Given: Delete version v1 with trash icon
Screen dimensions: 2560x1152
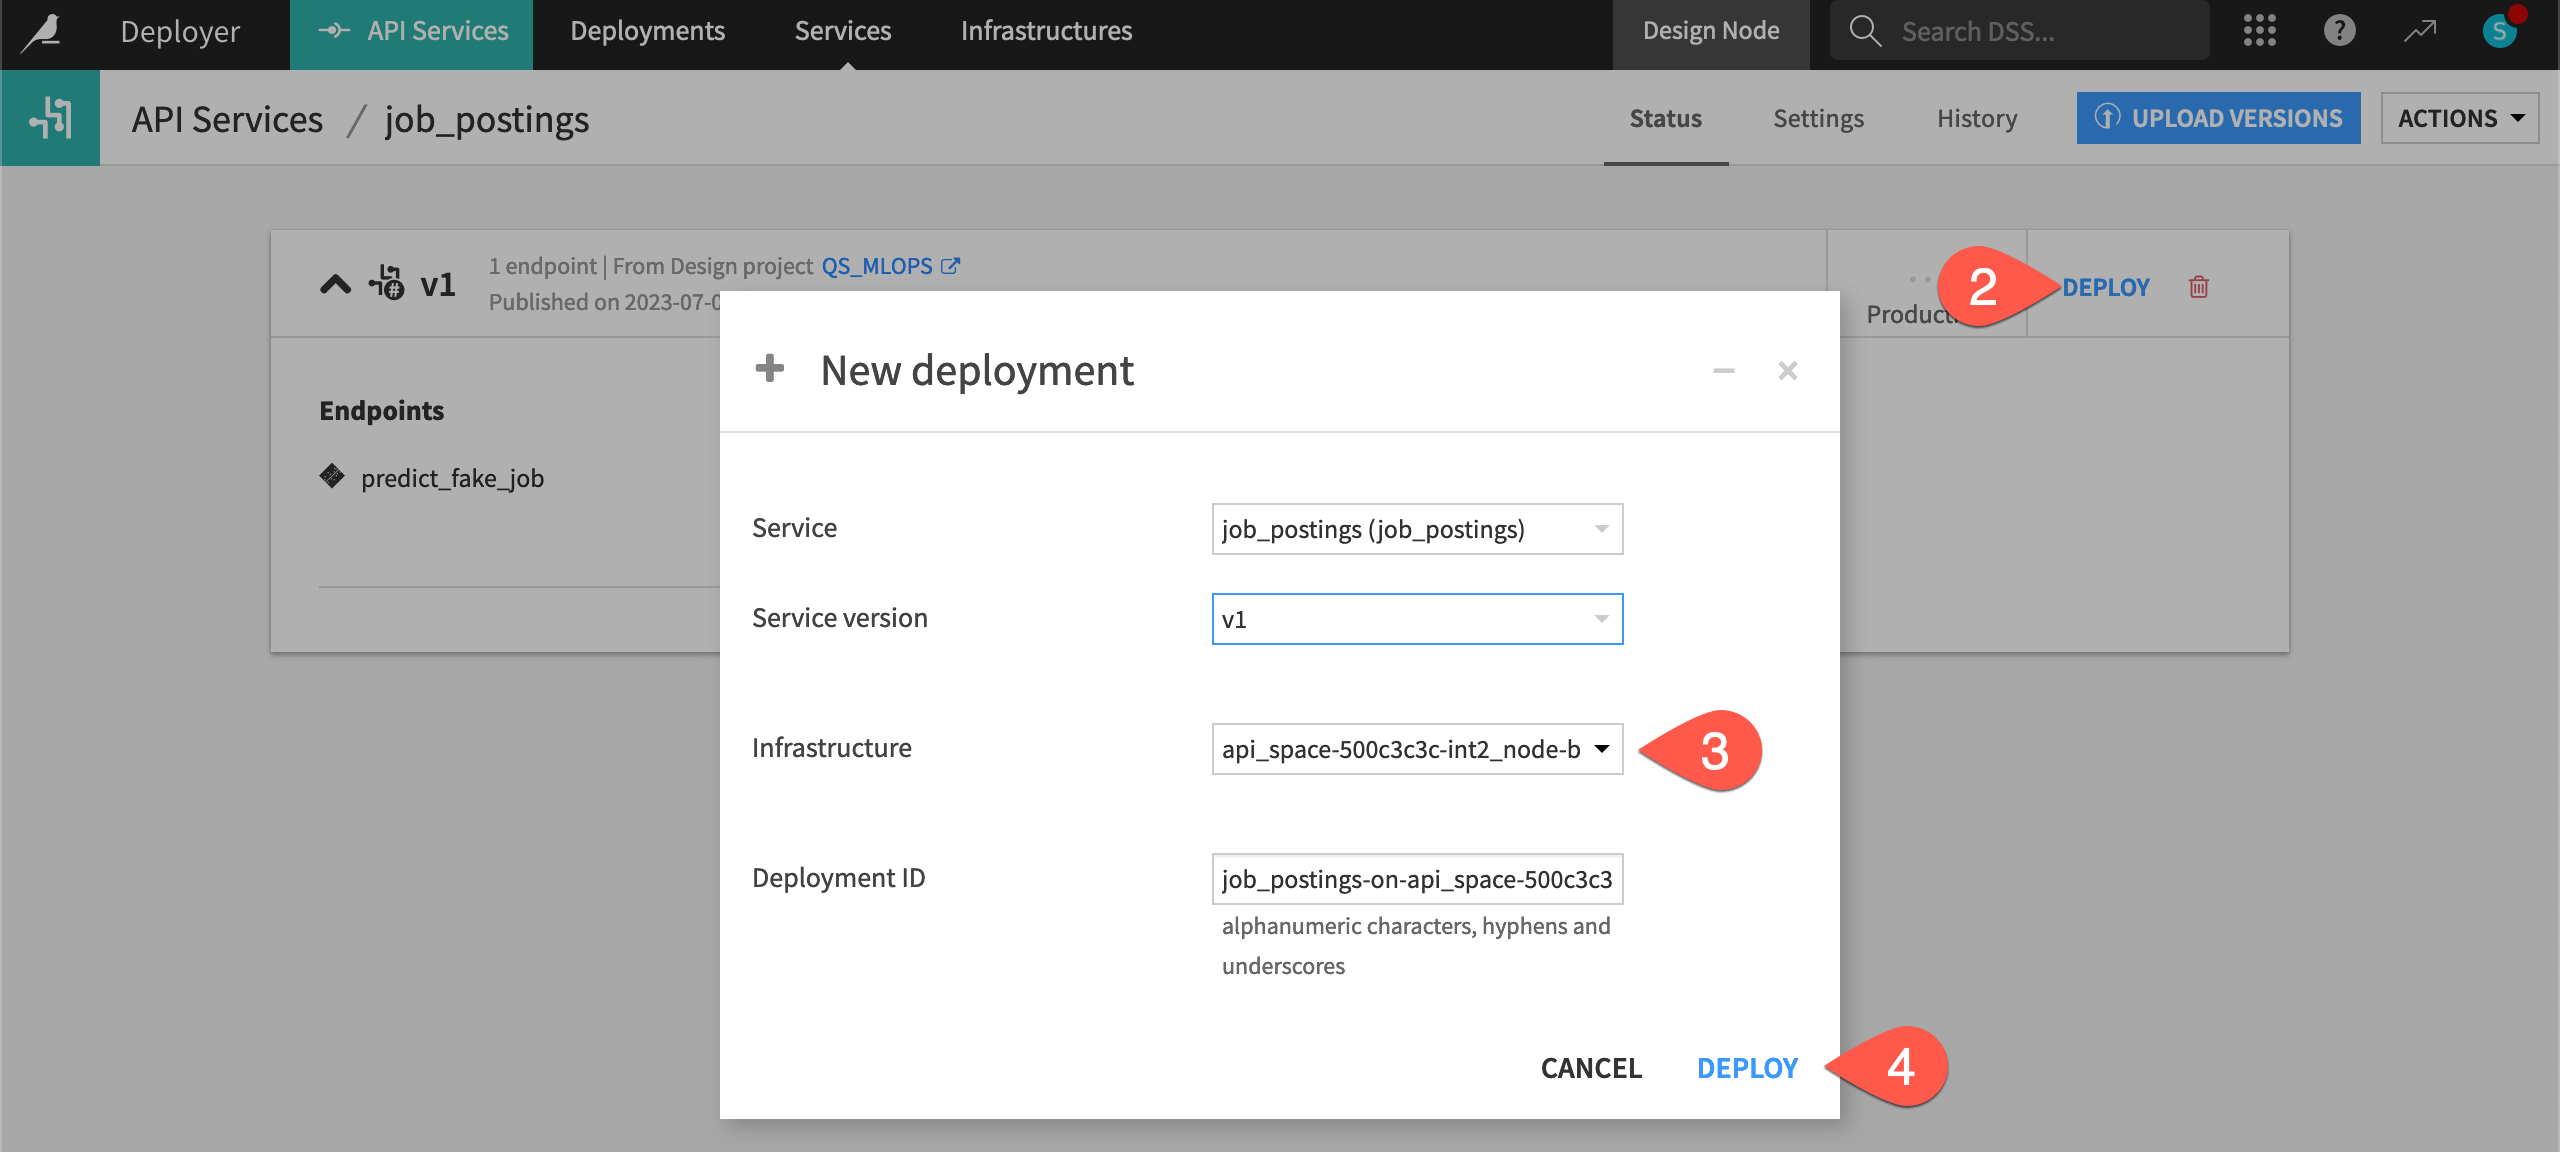Looking at the screenshot, I should coord(2198,287).
